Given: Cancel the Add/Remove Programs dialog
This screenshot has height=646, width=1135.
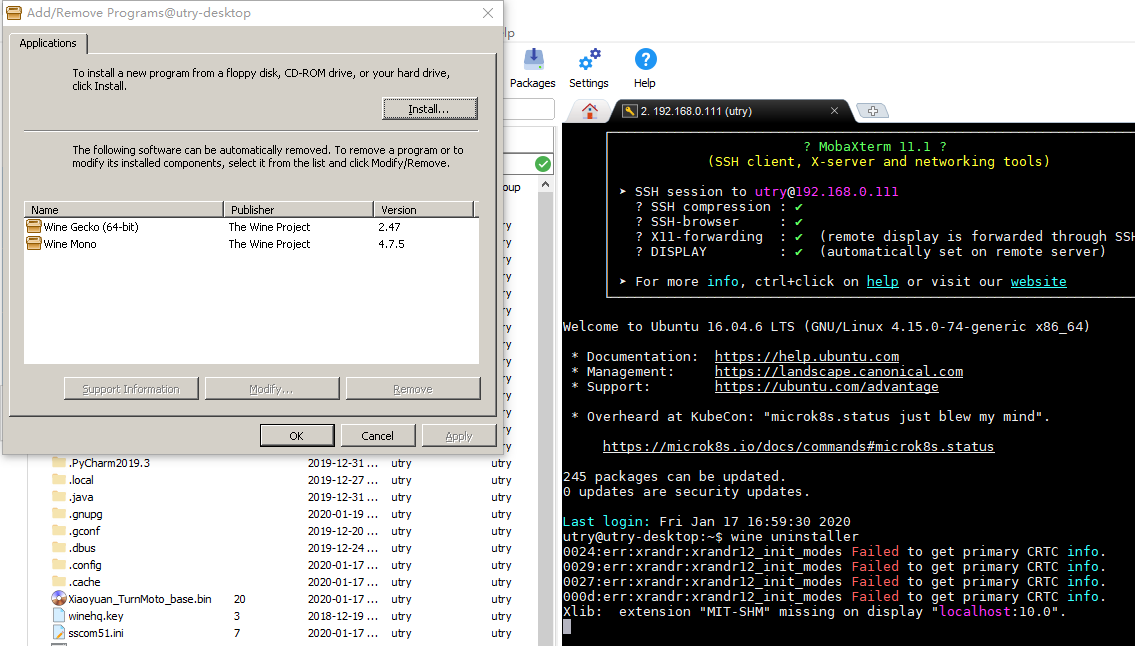Looking at the screenshot, I should (x=378, y=436).
